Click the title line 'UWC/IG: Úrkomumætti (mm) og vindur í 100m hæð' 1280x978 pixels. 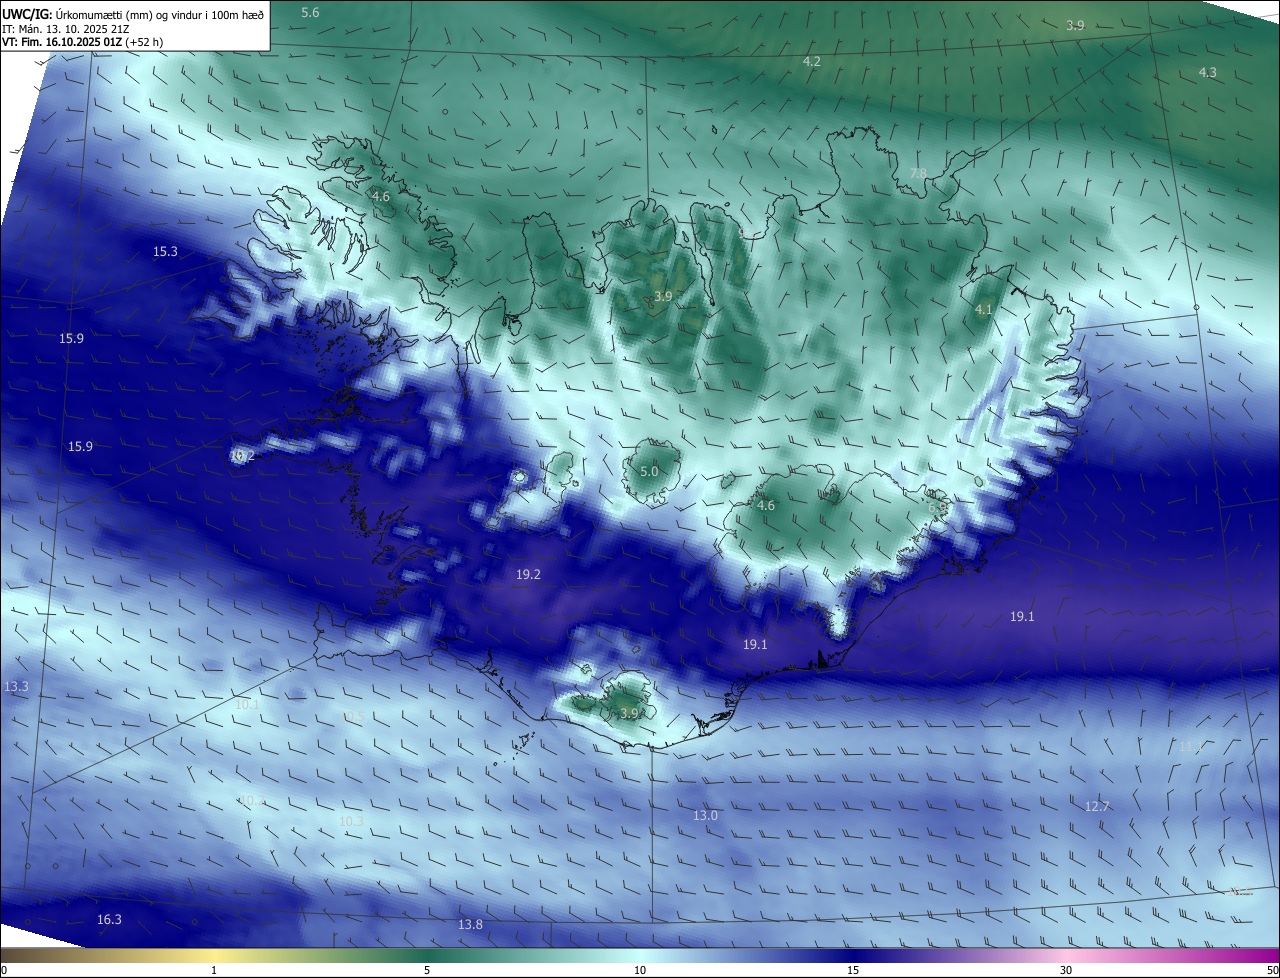(133, 13)
